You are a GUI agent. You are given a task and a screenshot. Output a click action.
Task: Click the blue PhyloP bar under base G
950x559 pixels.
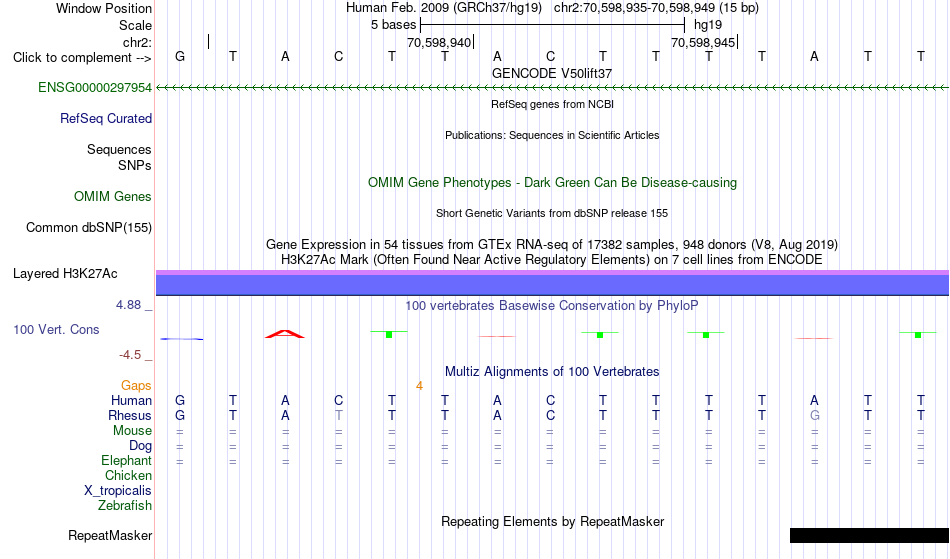[x=182, y=339]
